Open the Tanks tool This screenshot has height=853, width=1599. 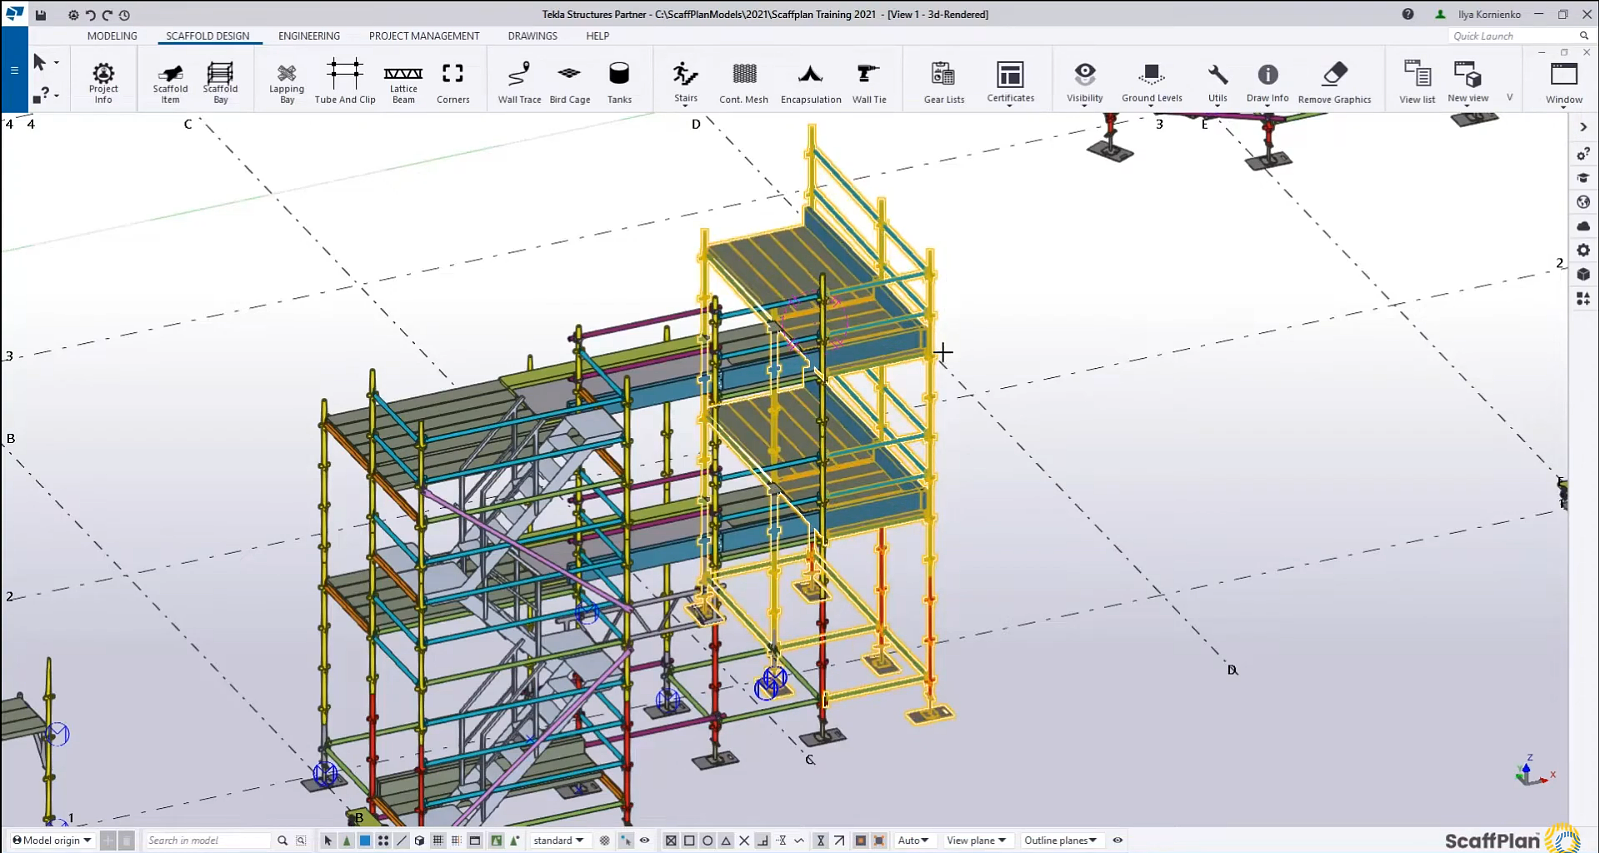coord(619,82)
